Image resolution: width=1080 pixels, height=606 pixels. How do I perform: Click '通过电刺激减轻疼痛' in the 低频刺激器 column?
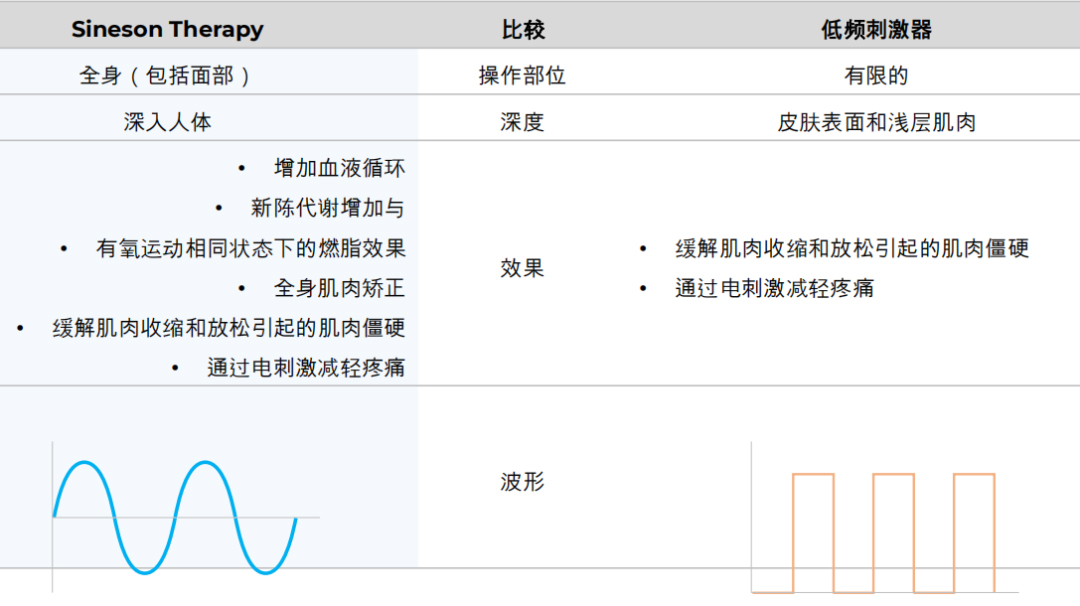click(774, 288)
